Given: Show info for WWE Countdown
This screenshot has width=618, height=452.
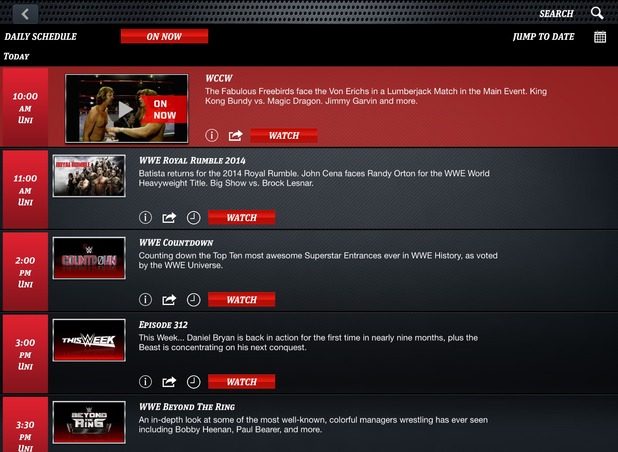Looking at the screenshot, I should tap(145, 299).
